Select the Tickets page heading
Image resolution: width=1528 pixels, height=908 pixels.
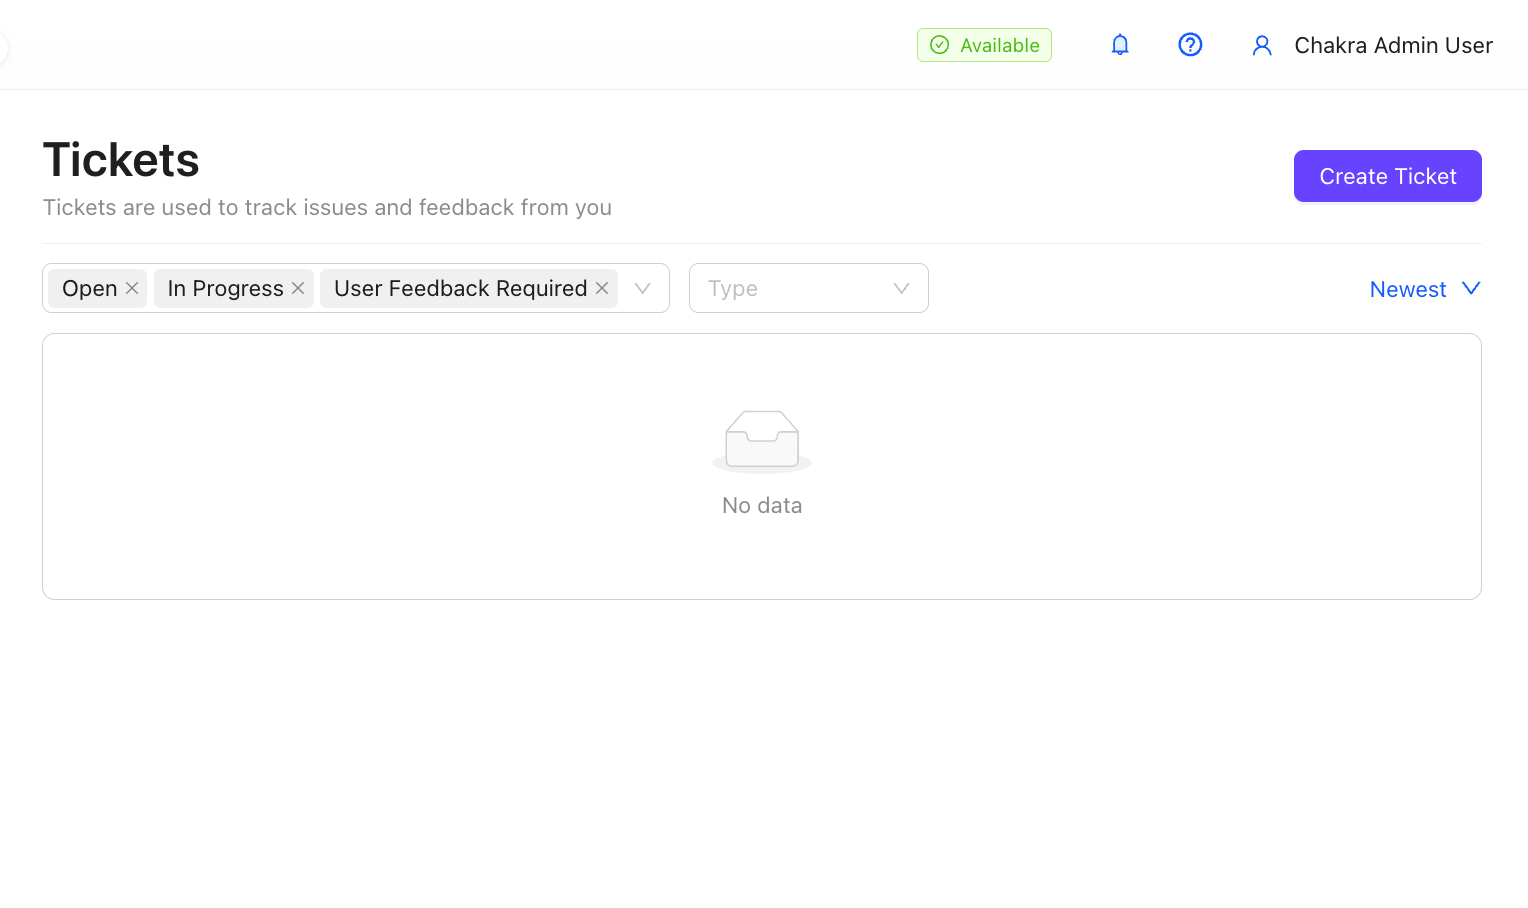coord(120,159)
